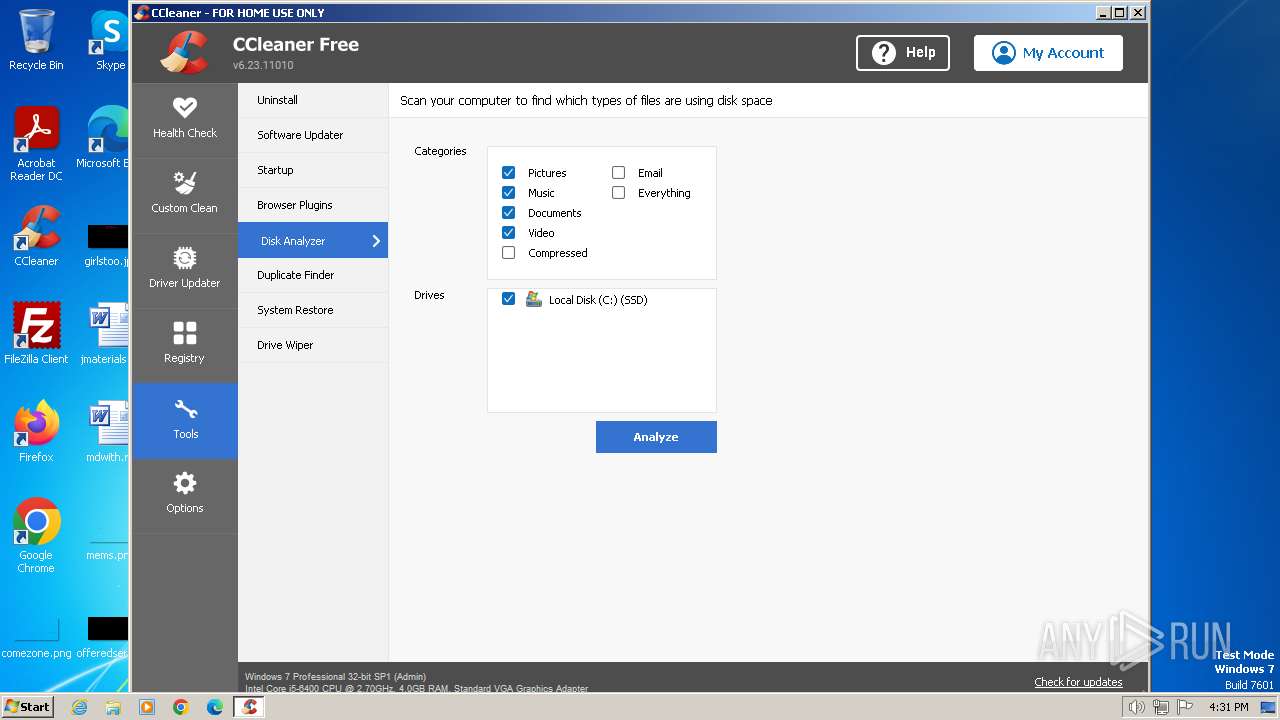
Task: Click the v6.23.11010 version text
Action: [263, 65]
